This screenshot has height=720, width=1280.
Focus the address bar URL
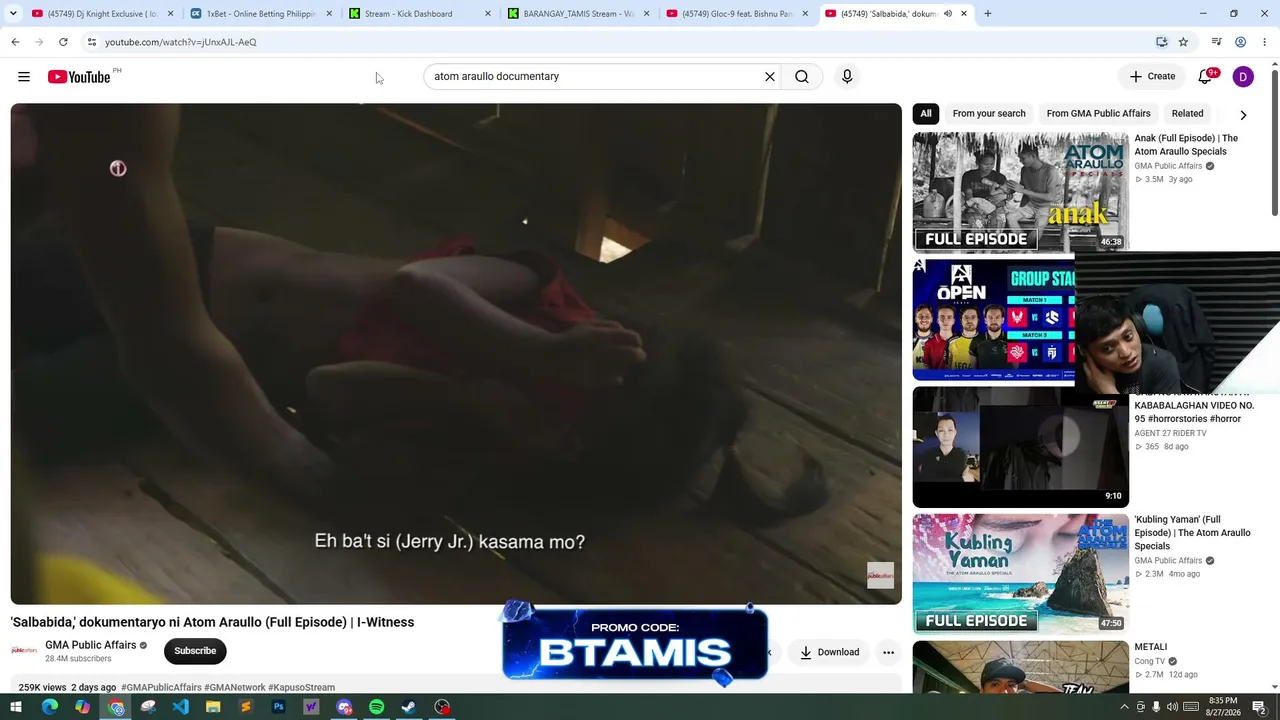click(181, 42)
